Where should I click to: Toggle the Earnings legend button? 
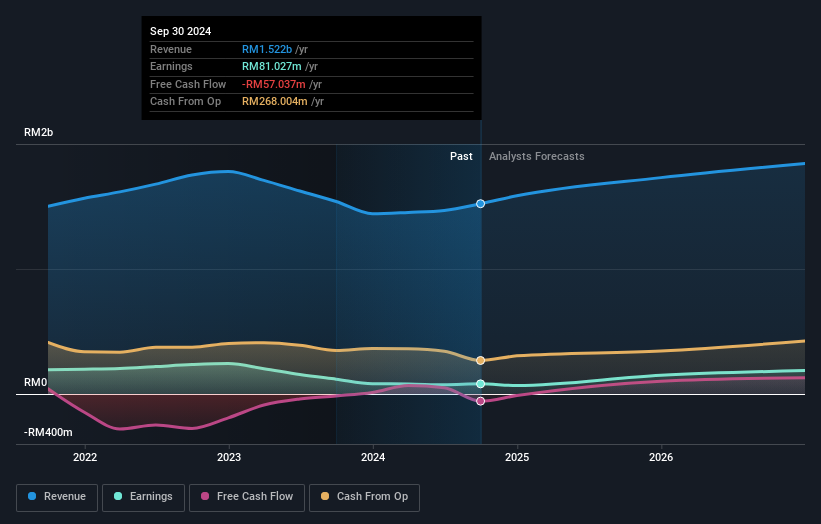[143, 497]
